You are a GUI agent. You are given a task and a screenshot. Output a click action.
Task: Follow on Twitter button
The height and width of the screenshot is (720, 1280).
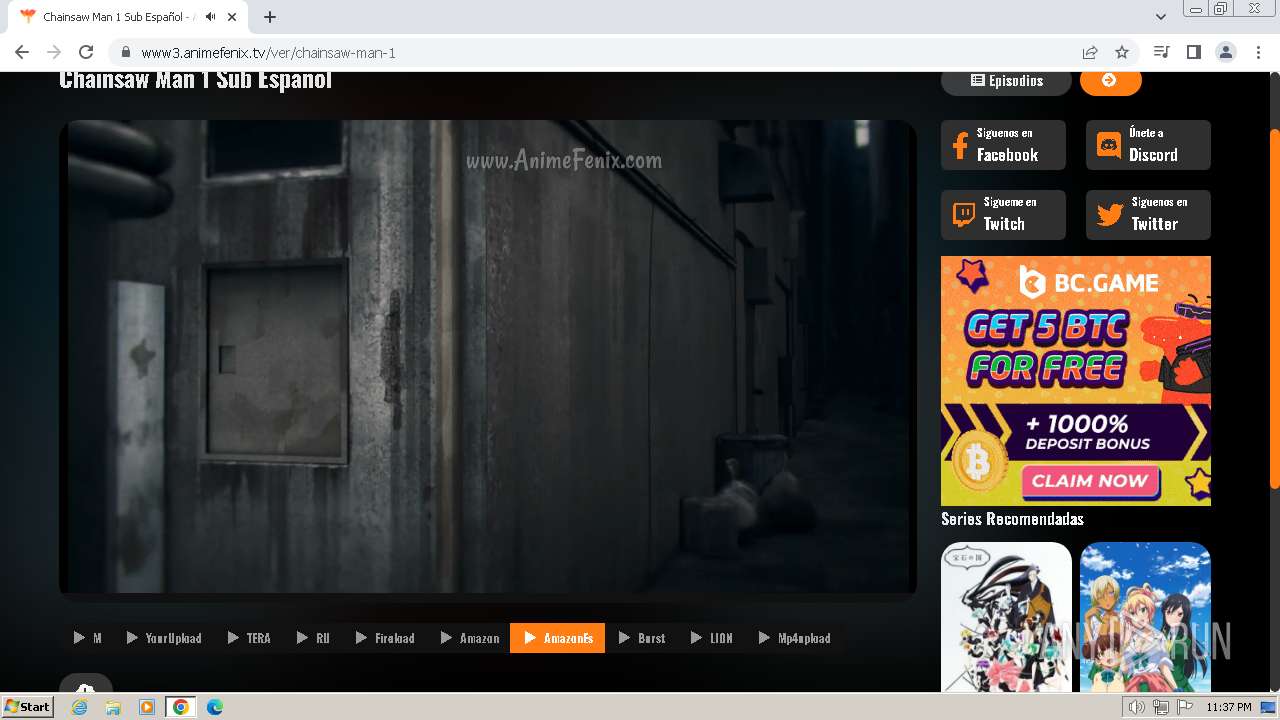pos(1148,215)
